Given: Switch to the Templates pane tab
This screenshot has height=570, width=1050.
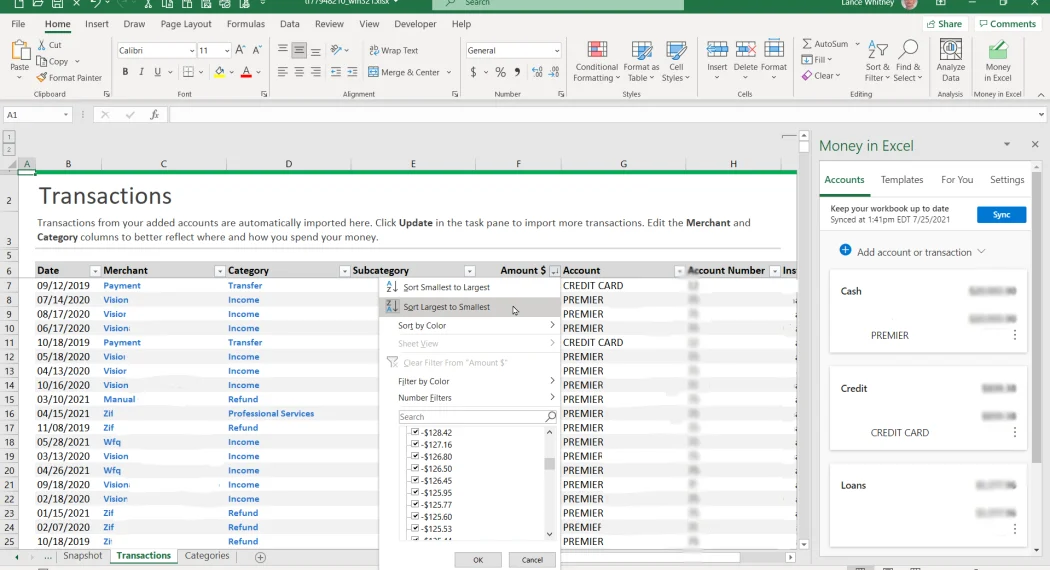Looking at the screenshot, I should pyautogui.click(x=901, y=180).
